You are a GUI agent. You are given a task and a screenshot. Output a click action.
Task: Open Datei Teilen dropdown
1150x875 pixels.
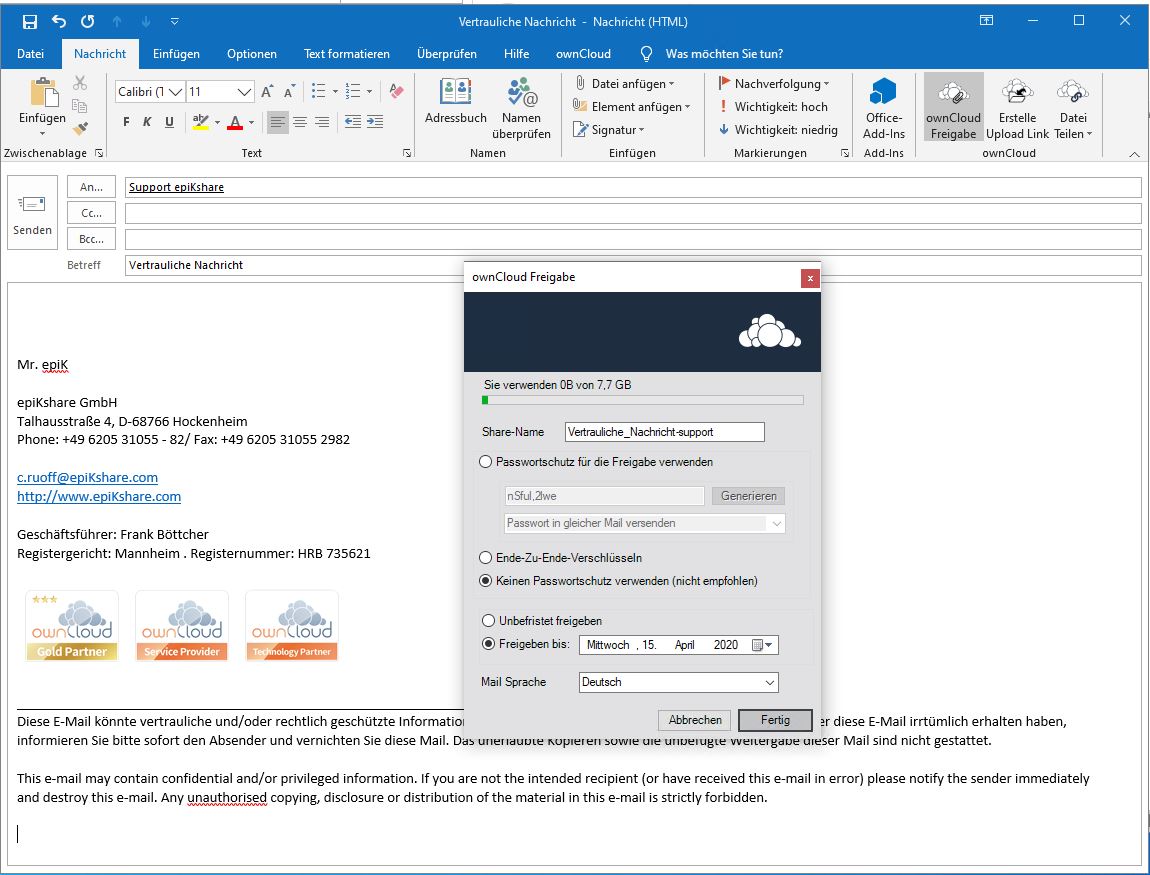(1073, 109)
